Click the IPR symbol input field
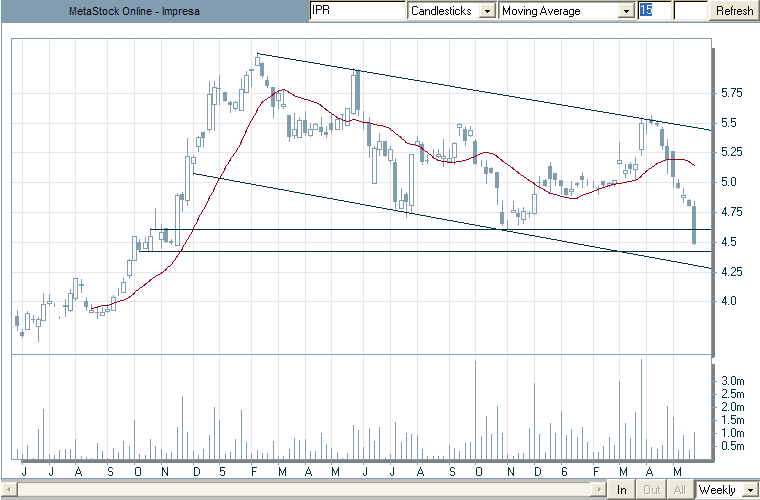The height and width of the screenshot is (500, 760). (x=357, y=11)
